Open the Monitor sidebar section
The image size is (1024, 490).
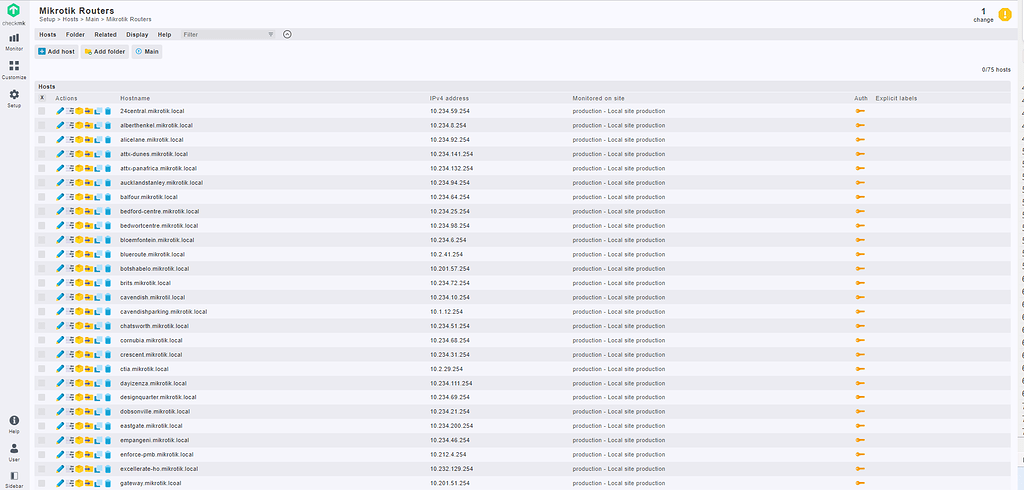click(x=14, y=41)
